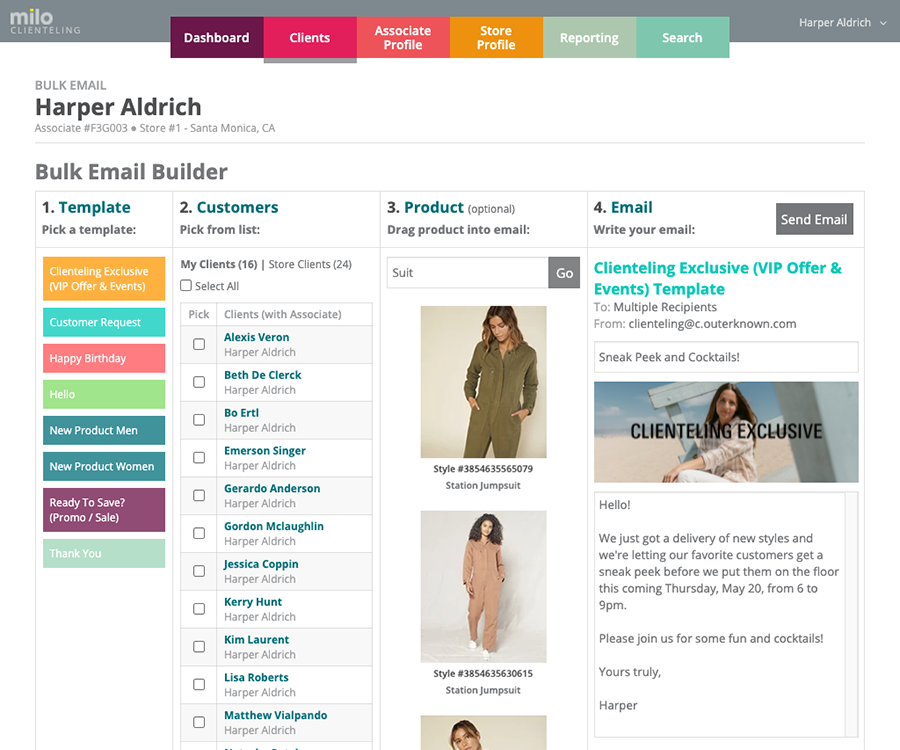
Task: Check the box for Kerry Hunt
Action: (x=199, y=609)
